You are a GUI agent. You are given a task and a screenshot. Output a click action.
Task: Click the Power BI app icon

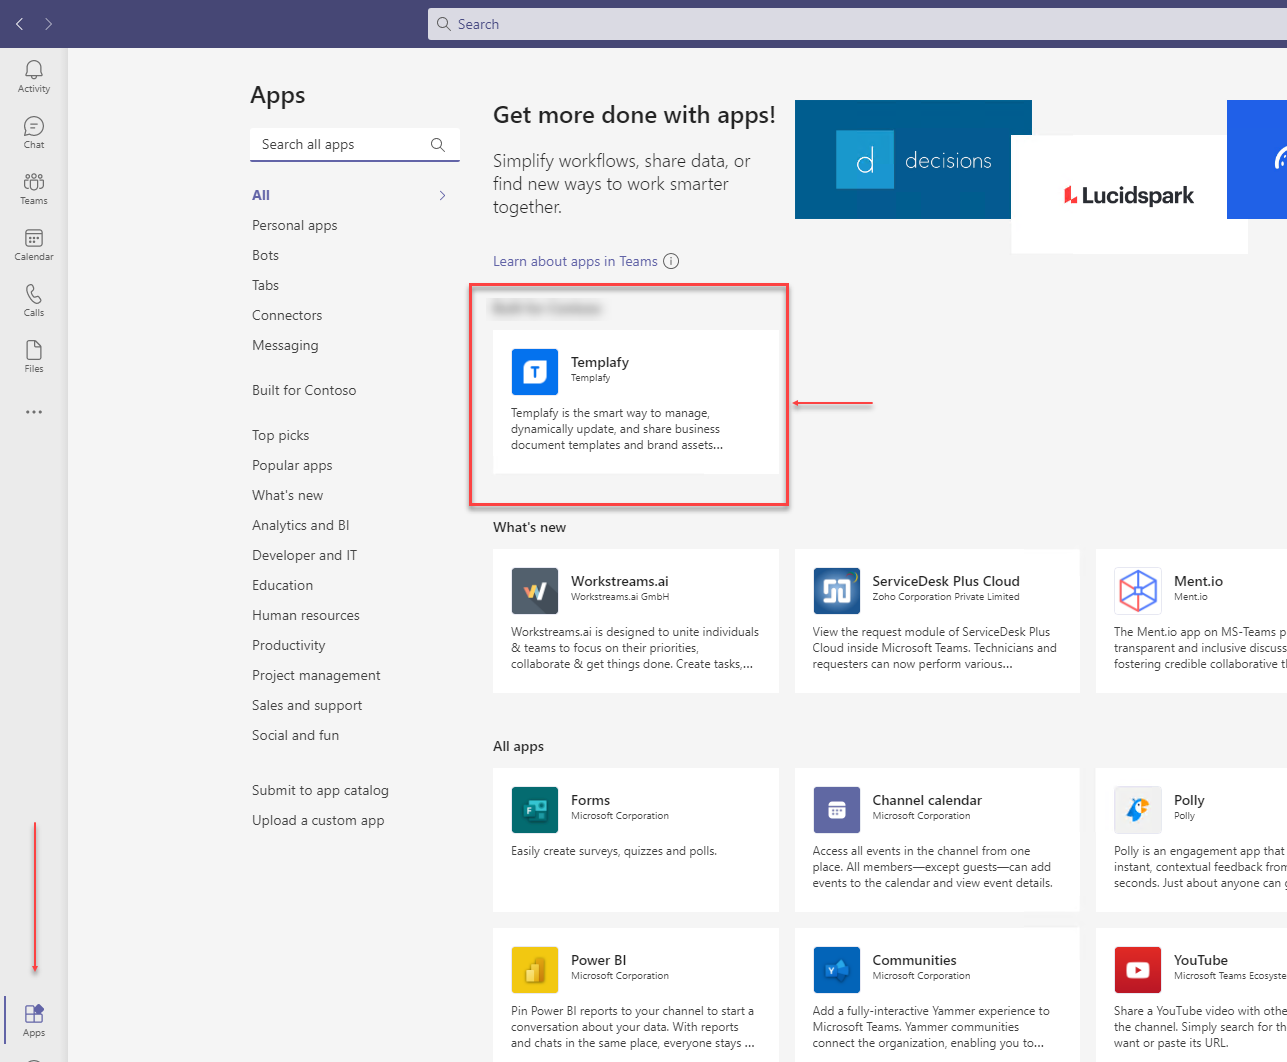(535, 970)
